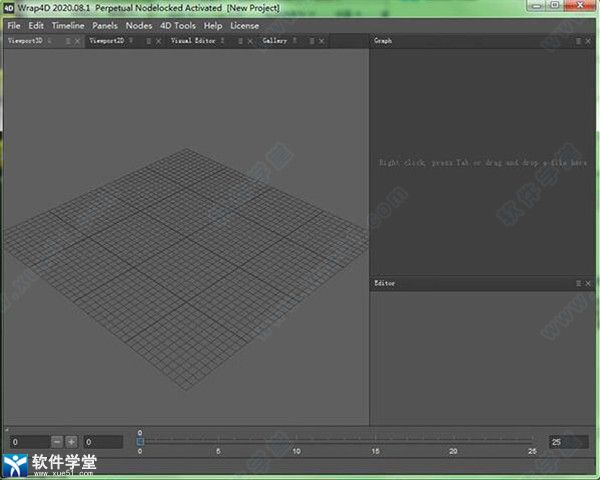Close the Viewport2D tab

click(x=158, y=41)
